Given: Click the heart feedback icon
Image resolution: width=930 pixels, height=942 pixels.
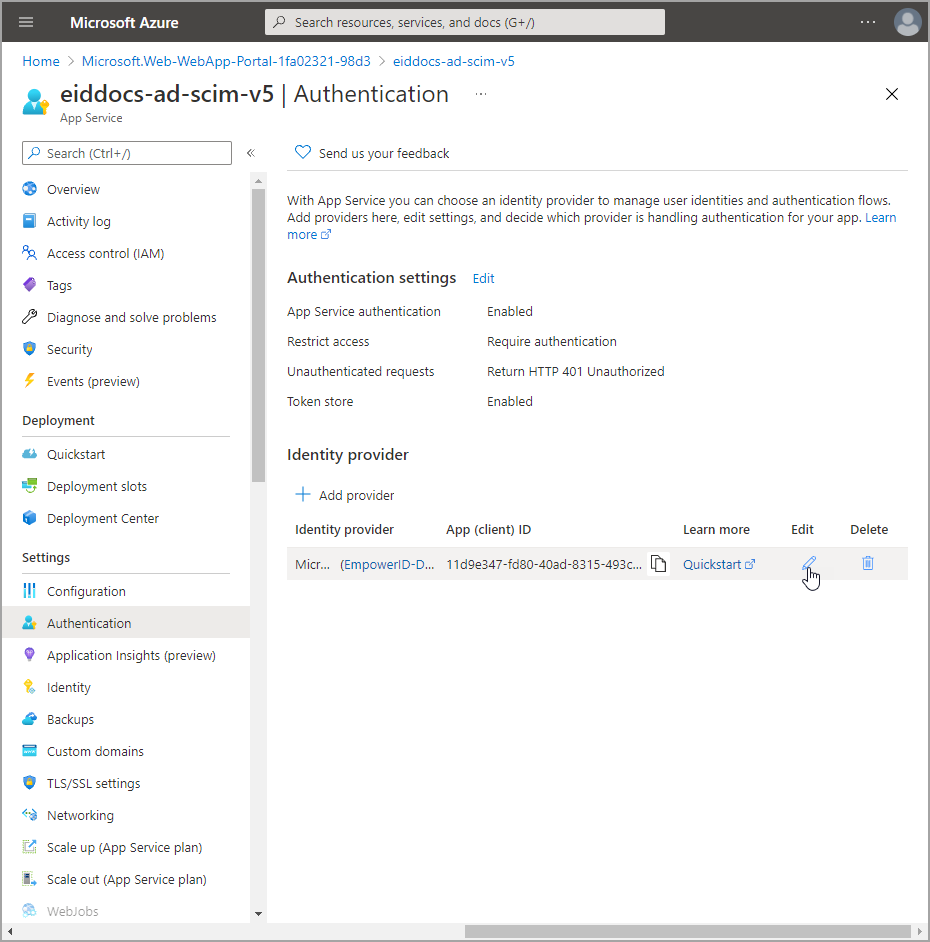Looking at the screenshot, I should [x=302, y=153].
